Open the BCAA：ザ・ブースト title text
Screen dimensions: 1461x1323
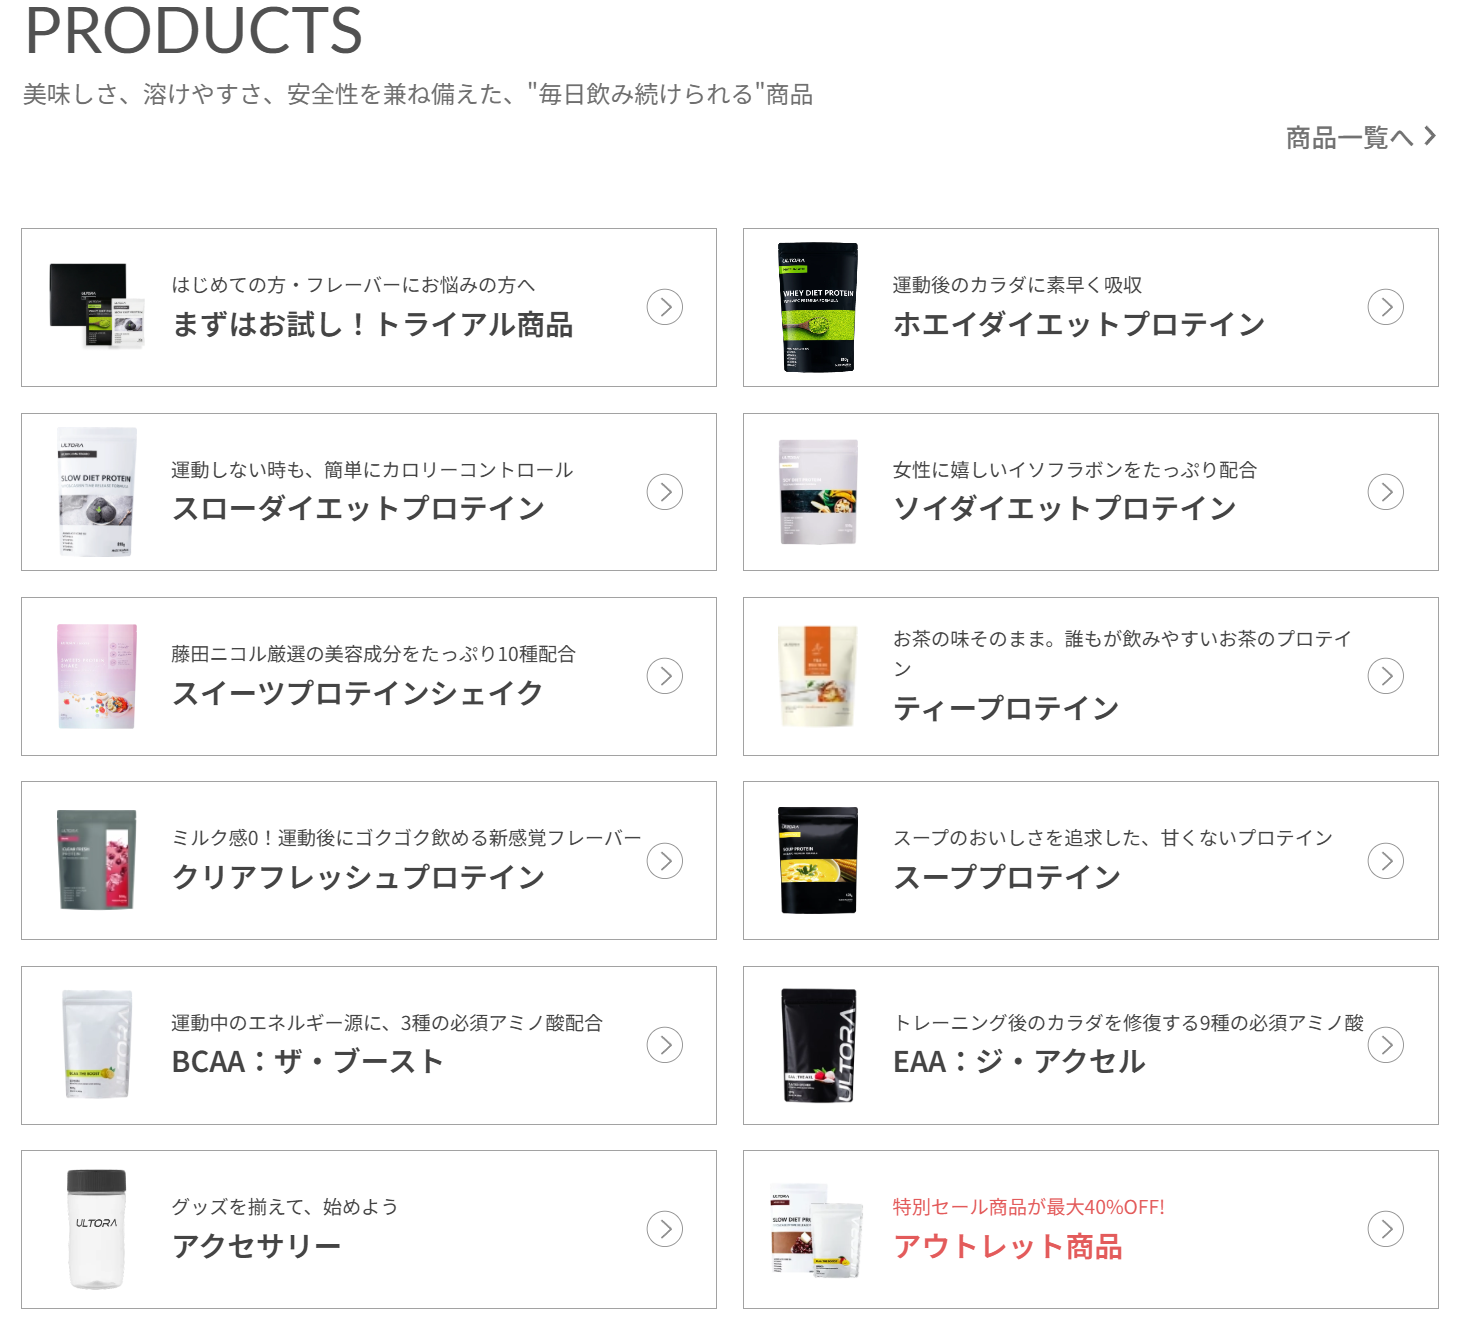308,1062
